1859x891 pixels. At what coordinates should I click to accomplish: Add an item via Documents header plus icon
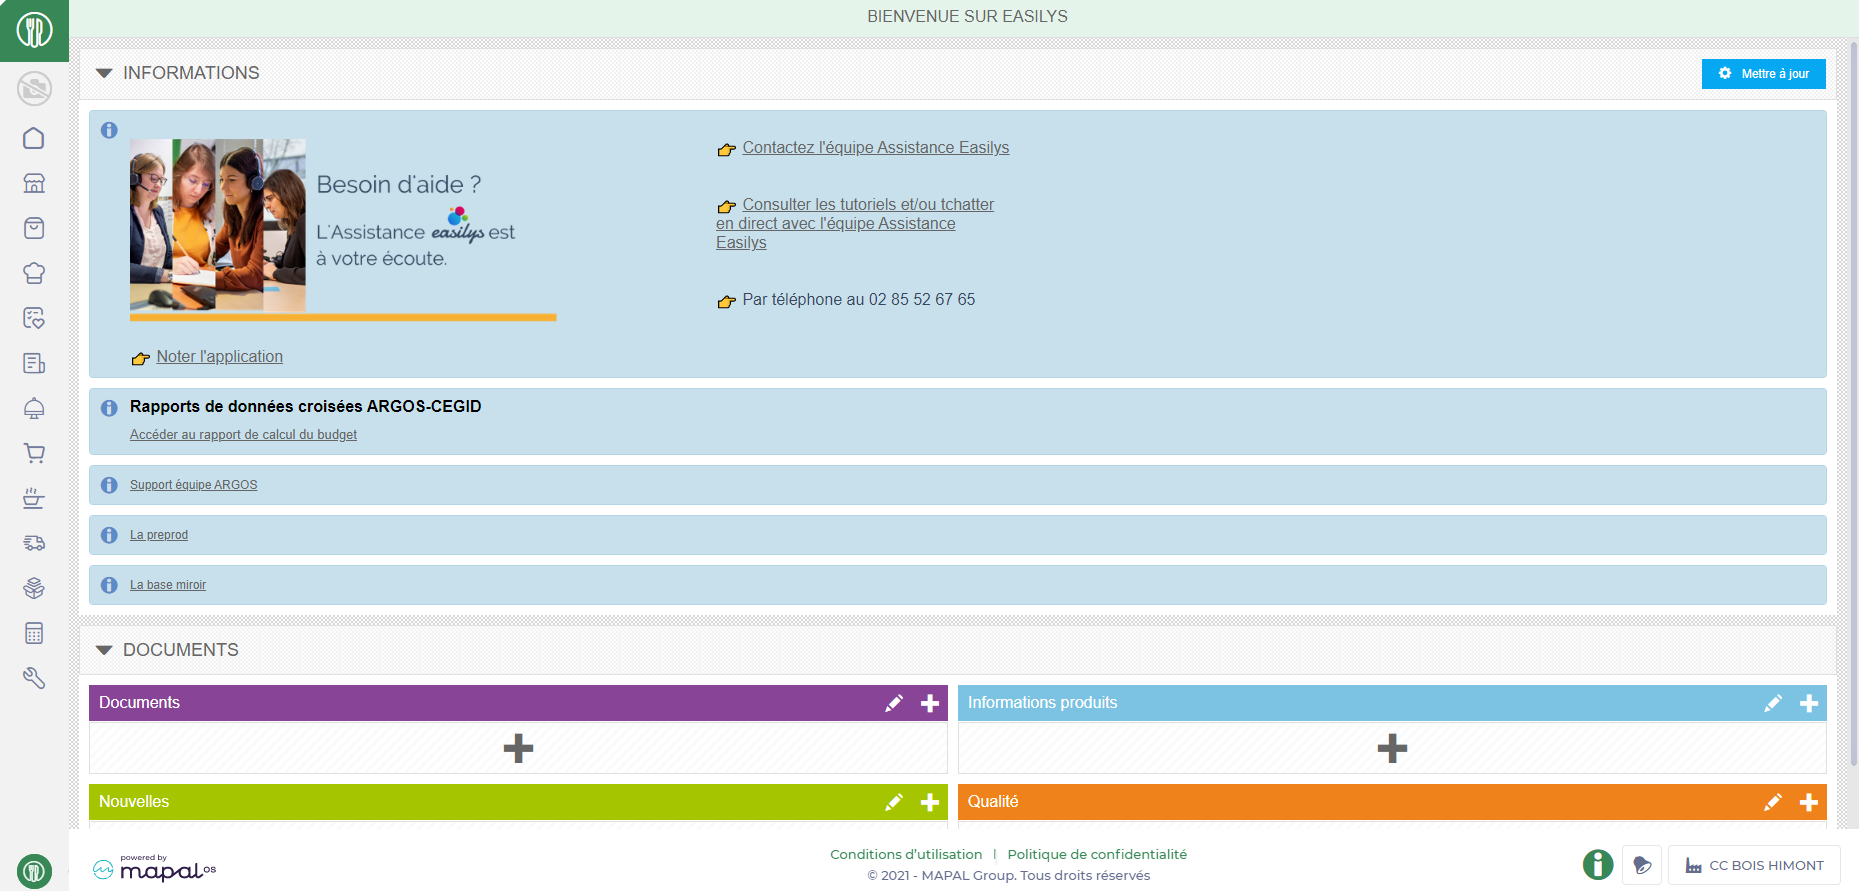[930, 703]
